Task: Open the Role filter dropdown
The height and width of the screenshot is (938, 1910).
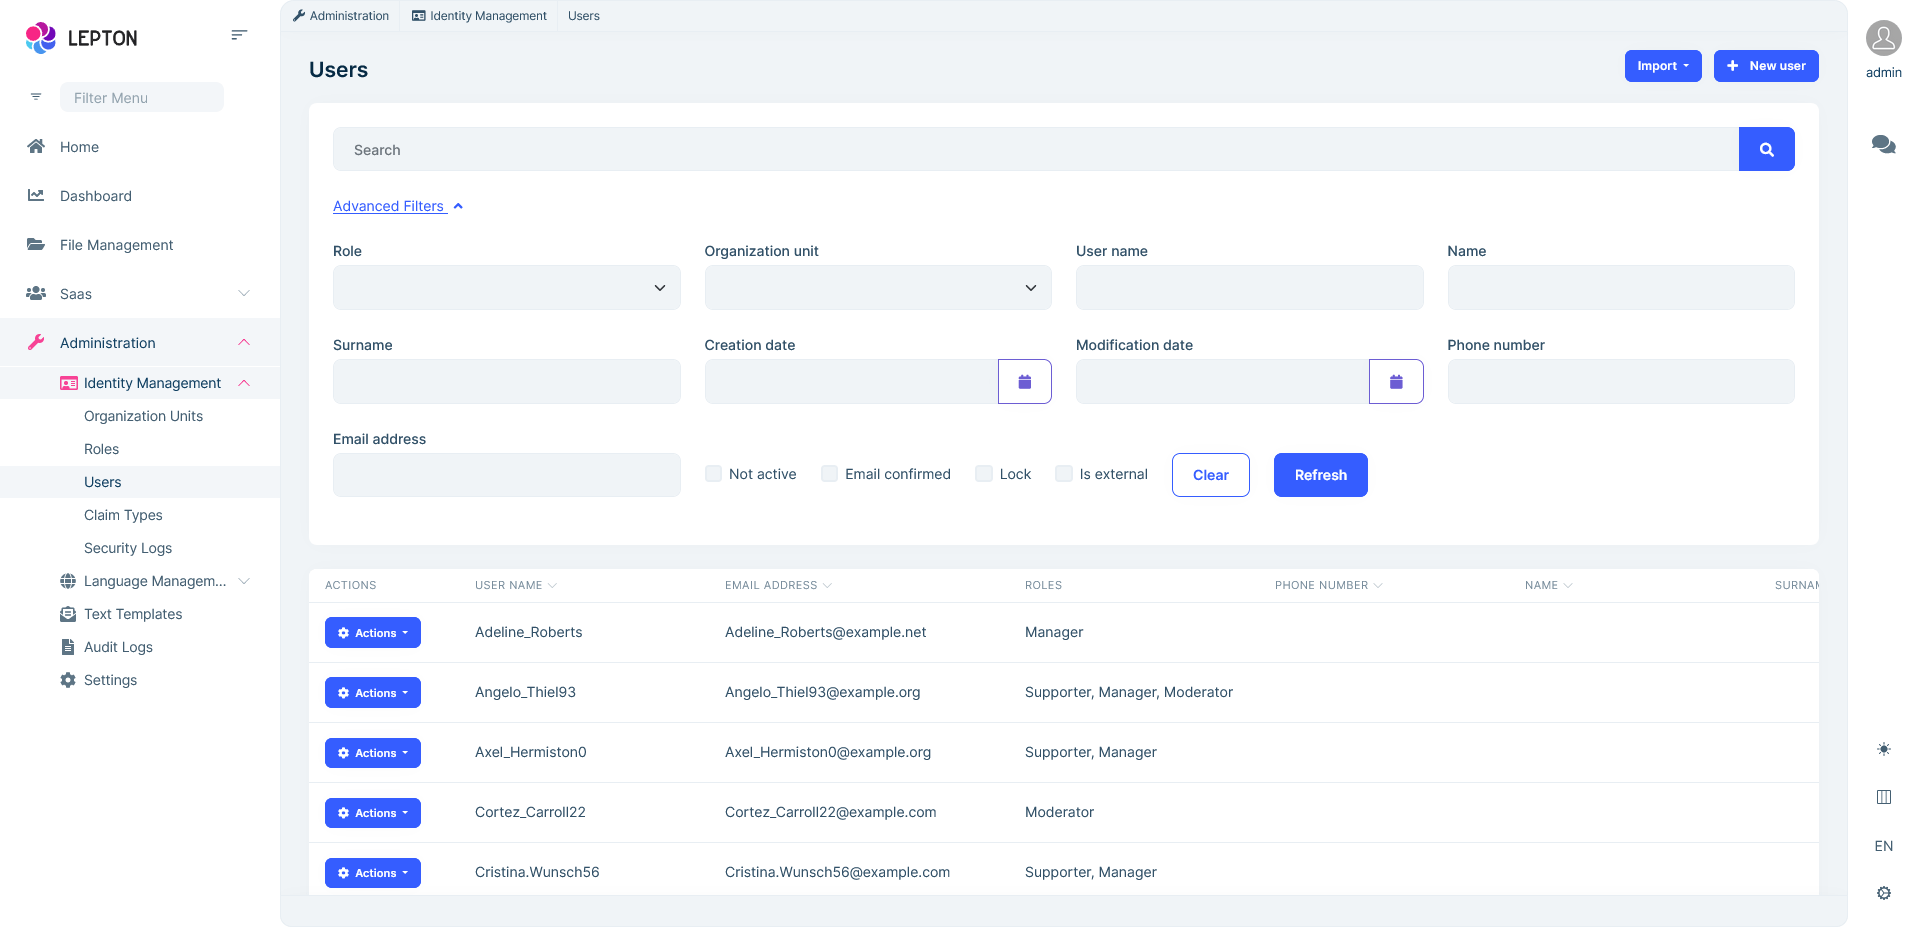Action: (506, 287)
